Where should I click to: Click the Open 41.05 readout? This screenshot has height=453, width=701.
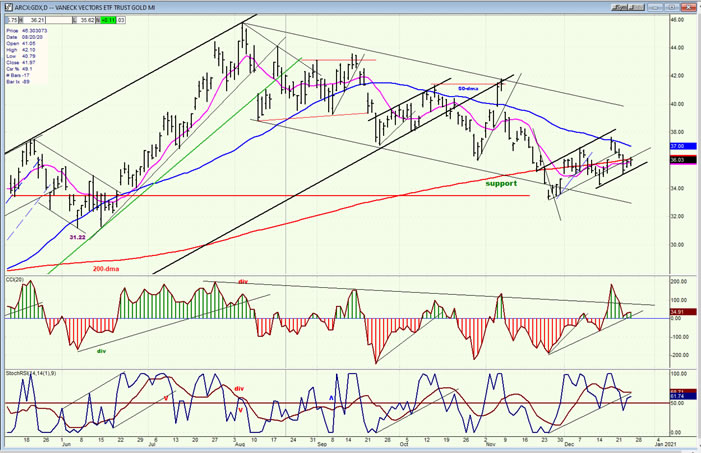coord(19,44)
